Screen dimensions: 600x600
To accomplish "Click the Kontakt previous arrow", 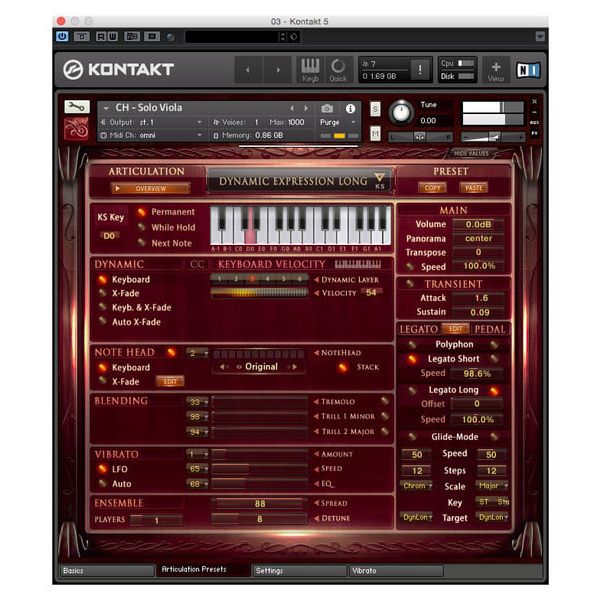I will coord(248,70).
